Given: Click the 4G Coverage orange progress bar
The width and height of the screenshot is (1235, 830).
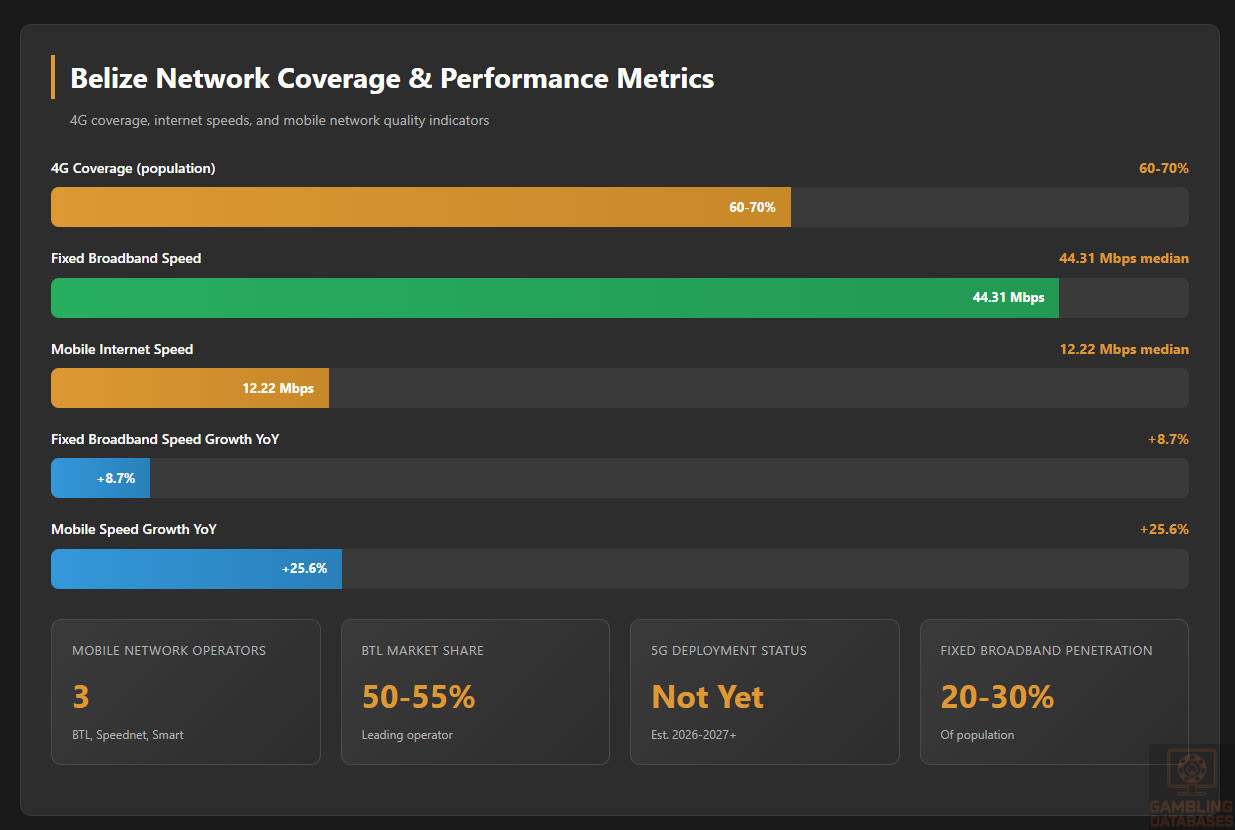Looking at the screenshot, I should pyautogui.click(x=420, y=207).
